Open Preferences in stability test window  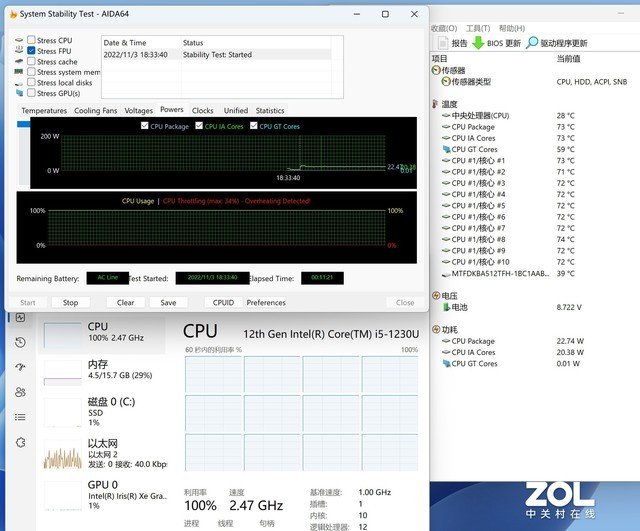pyautogui.click(x=266, y=302)
